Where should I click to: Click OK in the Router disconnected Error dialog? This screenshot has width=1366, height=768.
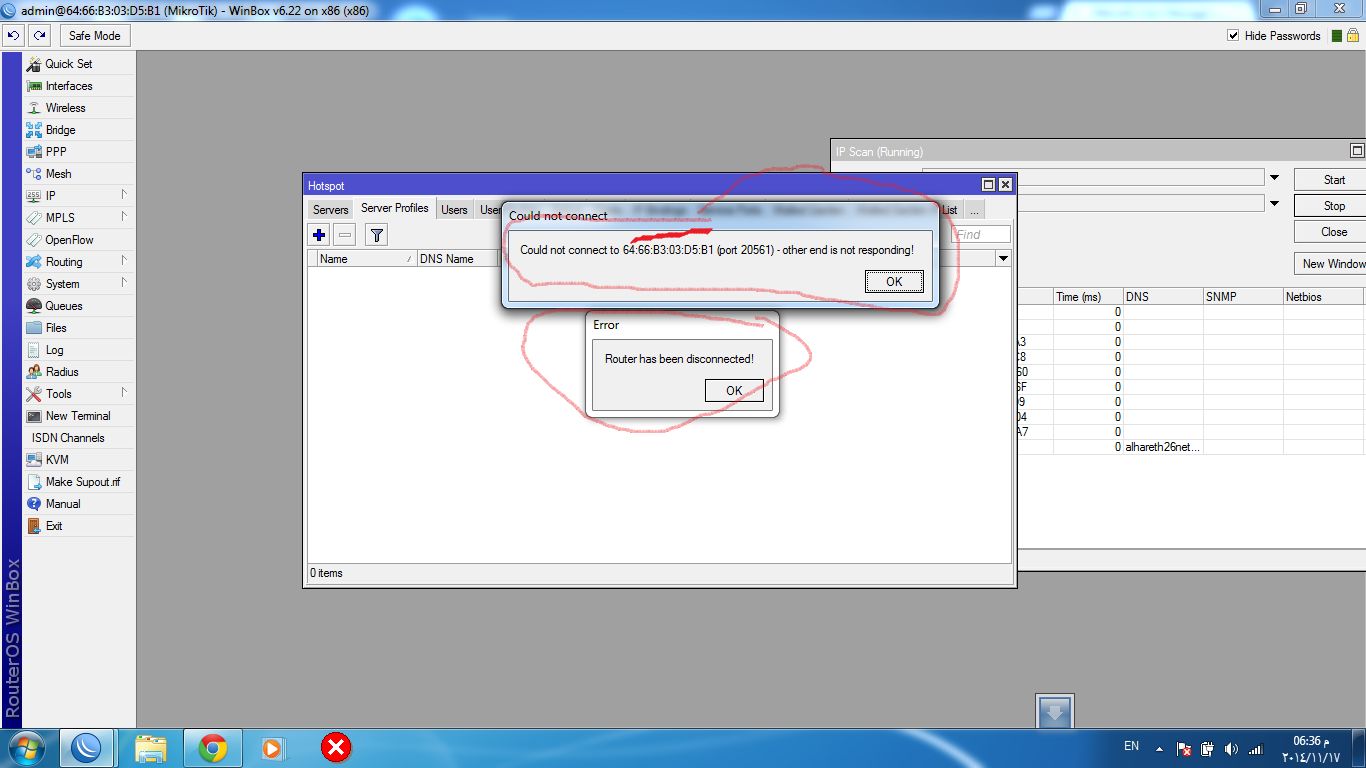[x=734, y=391]
